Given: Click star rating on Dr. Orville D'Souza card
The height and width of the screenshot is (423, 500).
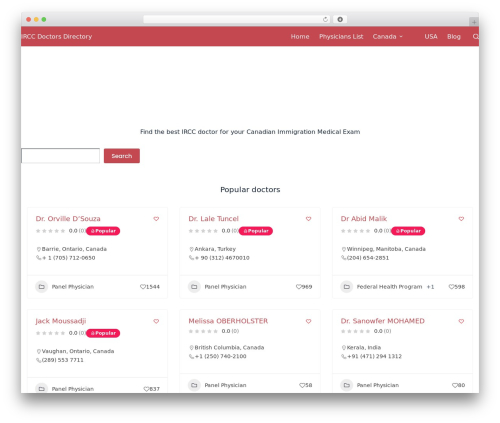Looking at the screenshot, I should tap(50, 231).
